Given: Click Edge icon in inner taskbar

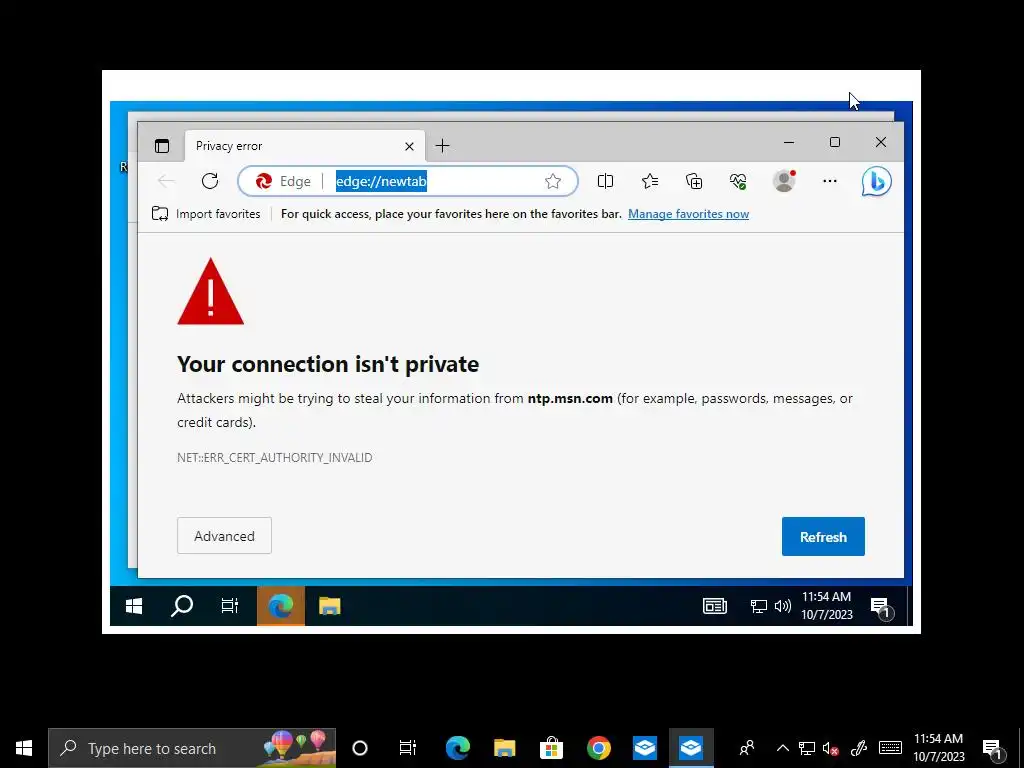Looking at the screenshot, I should 281,606.
